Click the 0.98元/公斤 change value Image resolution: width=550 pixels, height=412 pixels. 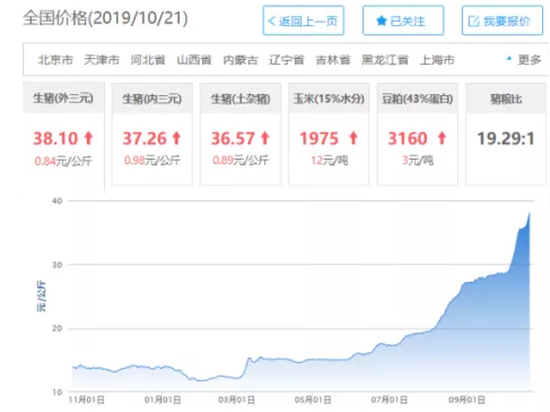pyautogui.click(x=152, y=160)
